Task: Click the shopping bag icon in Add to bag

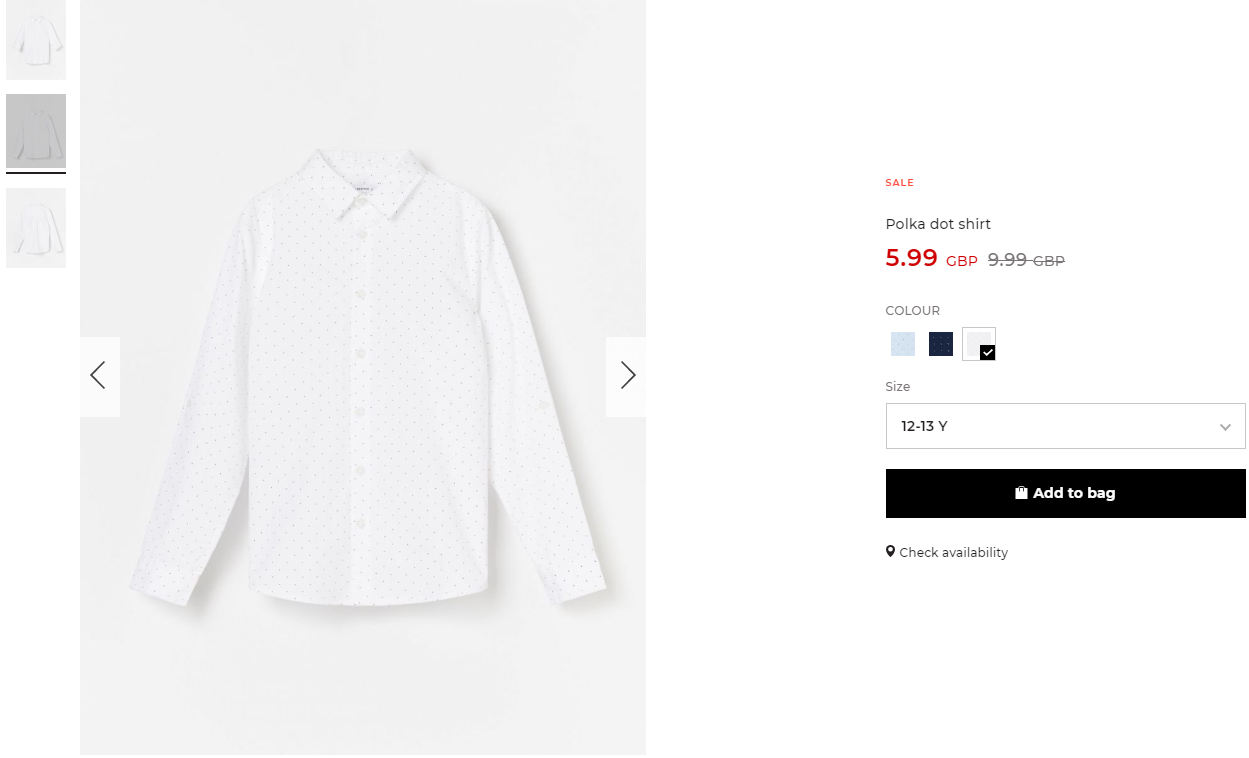Action: 1021,493
